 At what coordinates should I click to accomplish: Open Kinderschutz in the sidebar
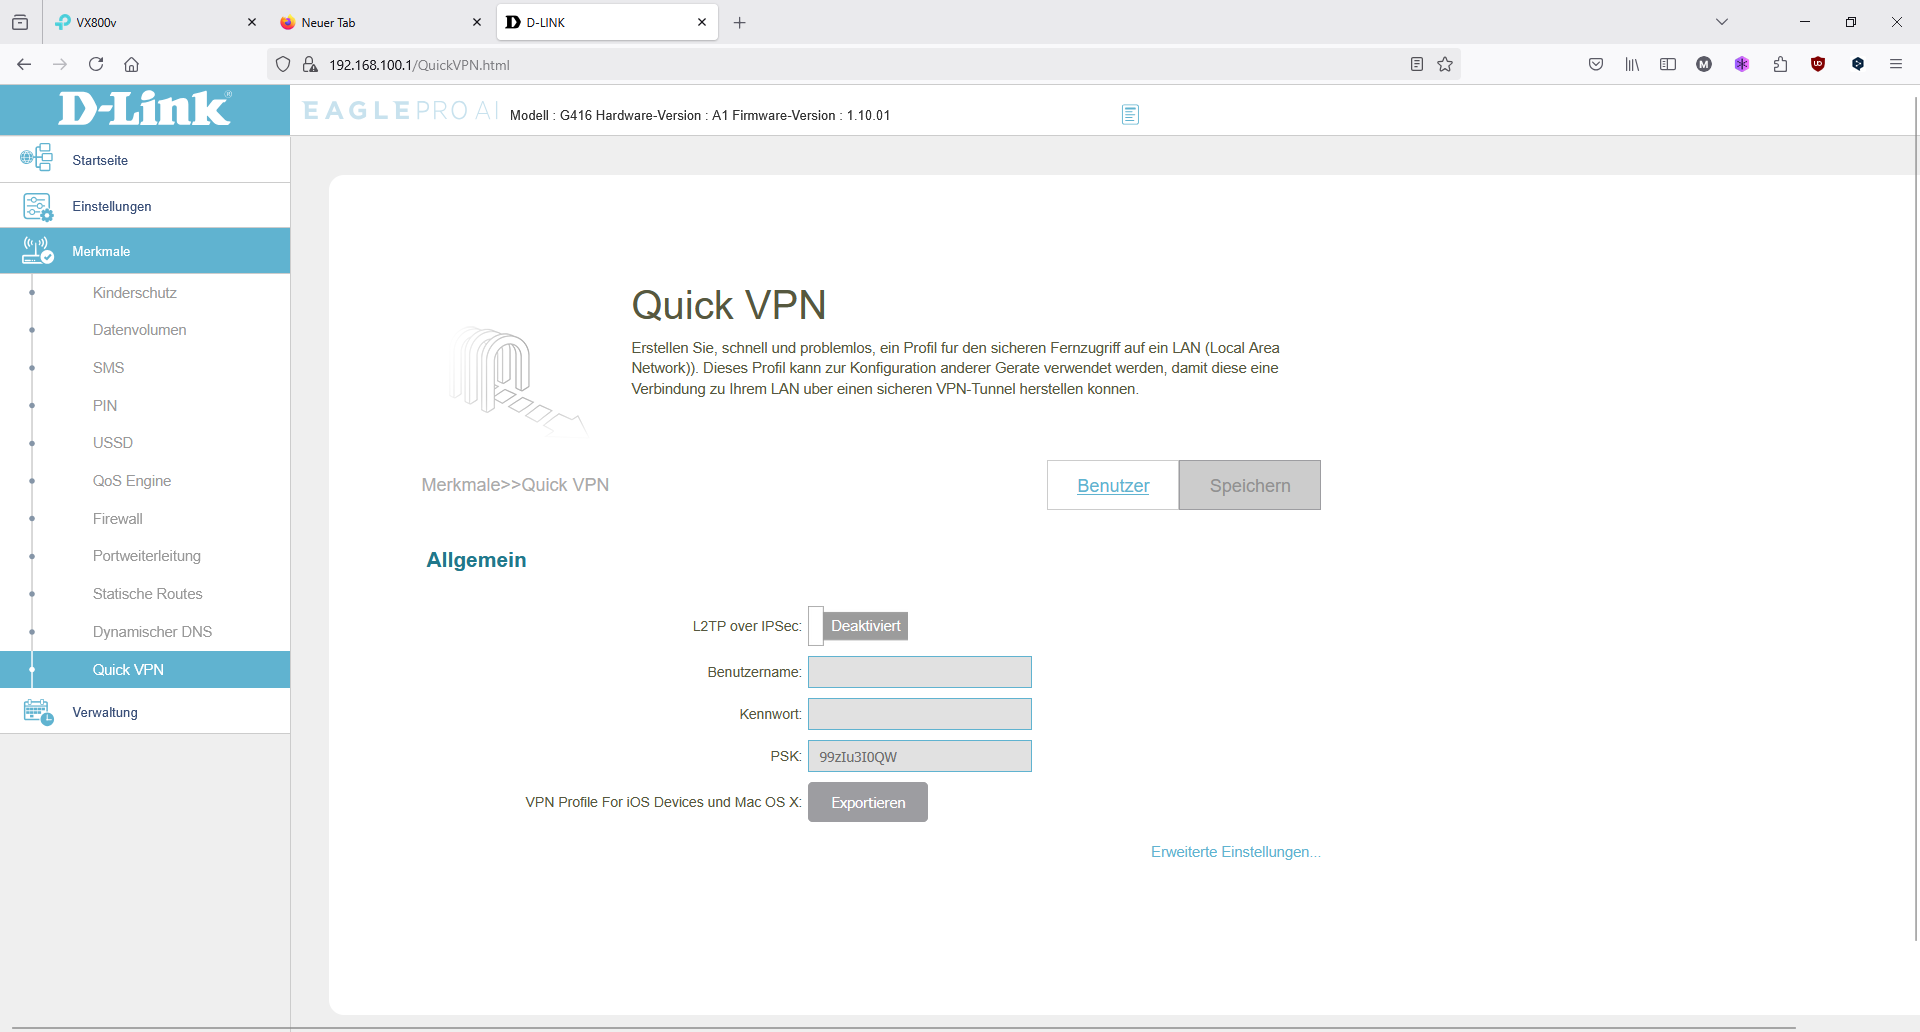135,293
